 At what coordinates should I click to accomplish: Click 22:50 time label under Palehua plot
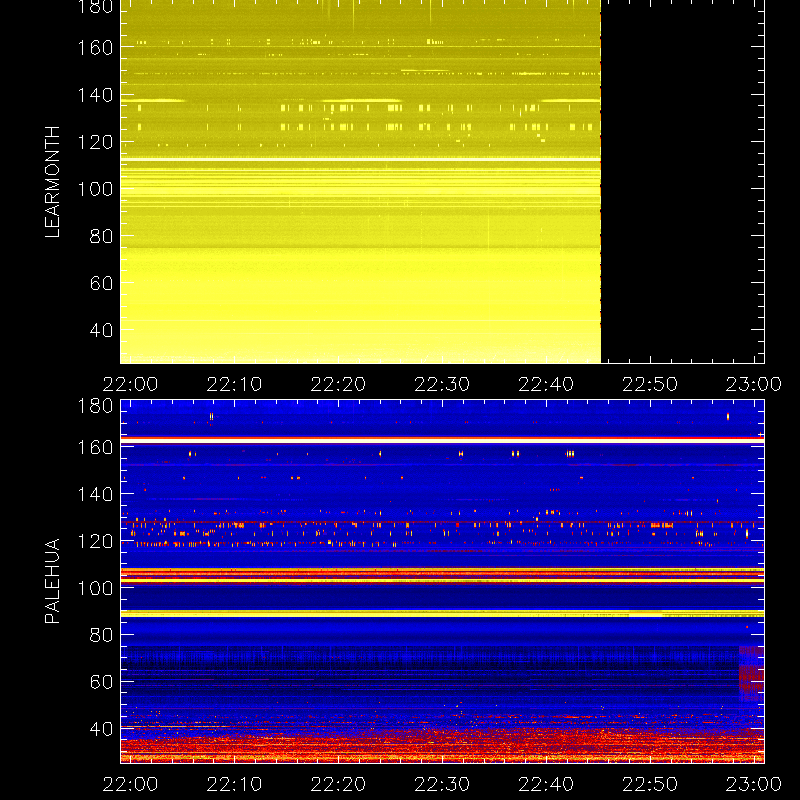point(649,784)
